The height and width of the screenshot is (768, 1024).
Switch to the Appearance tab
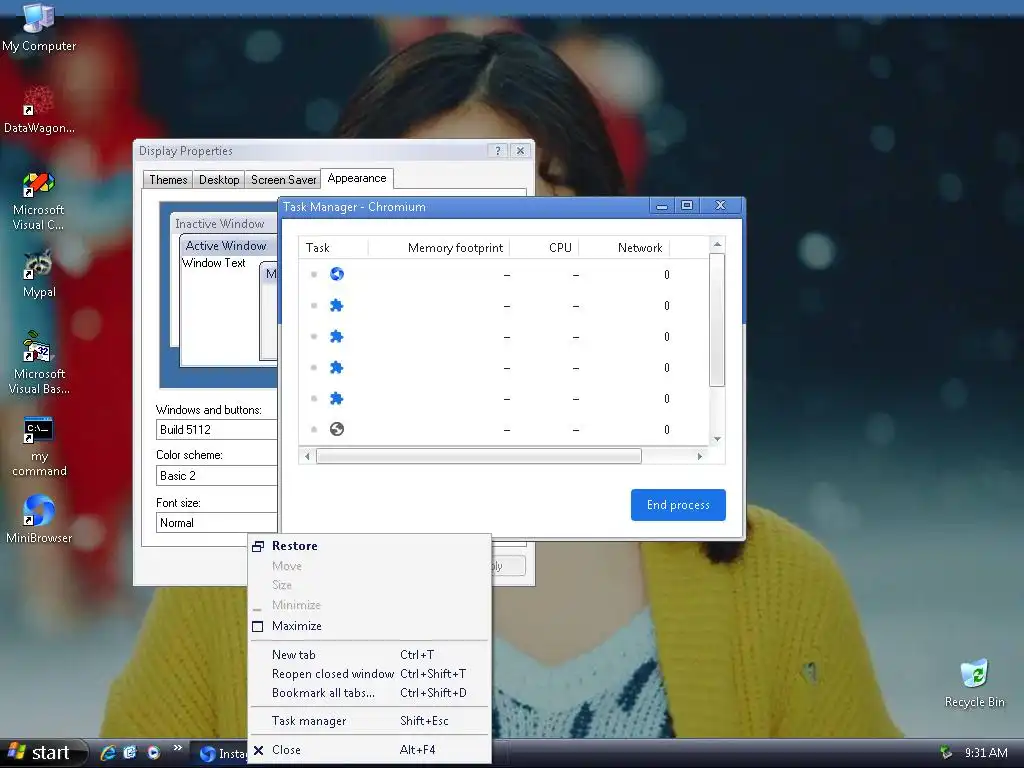(x=357, y=178)
